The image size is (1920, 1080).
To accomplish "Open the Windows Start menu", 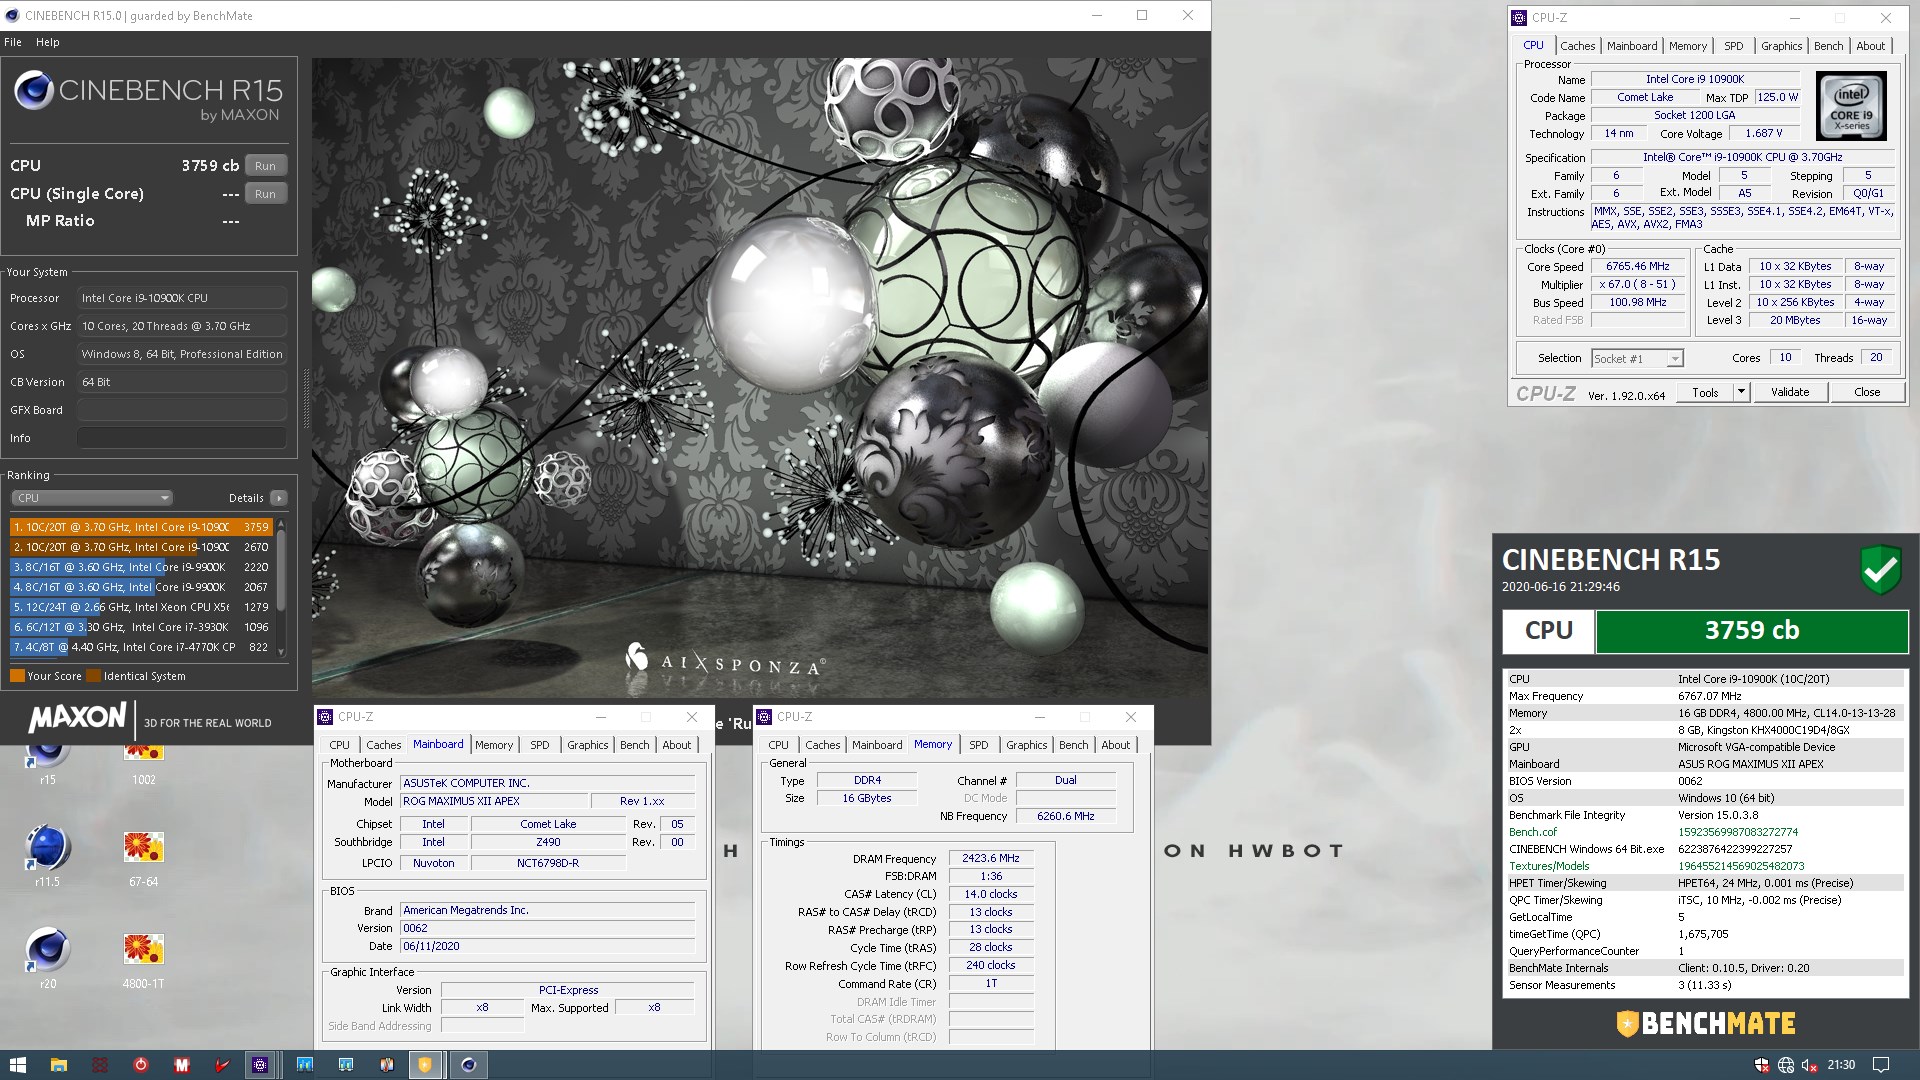I will [x=18, y=1065].
